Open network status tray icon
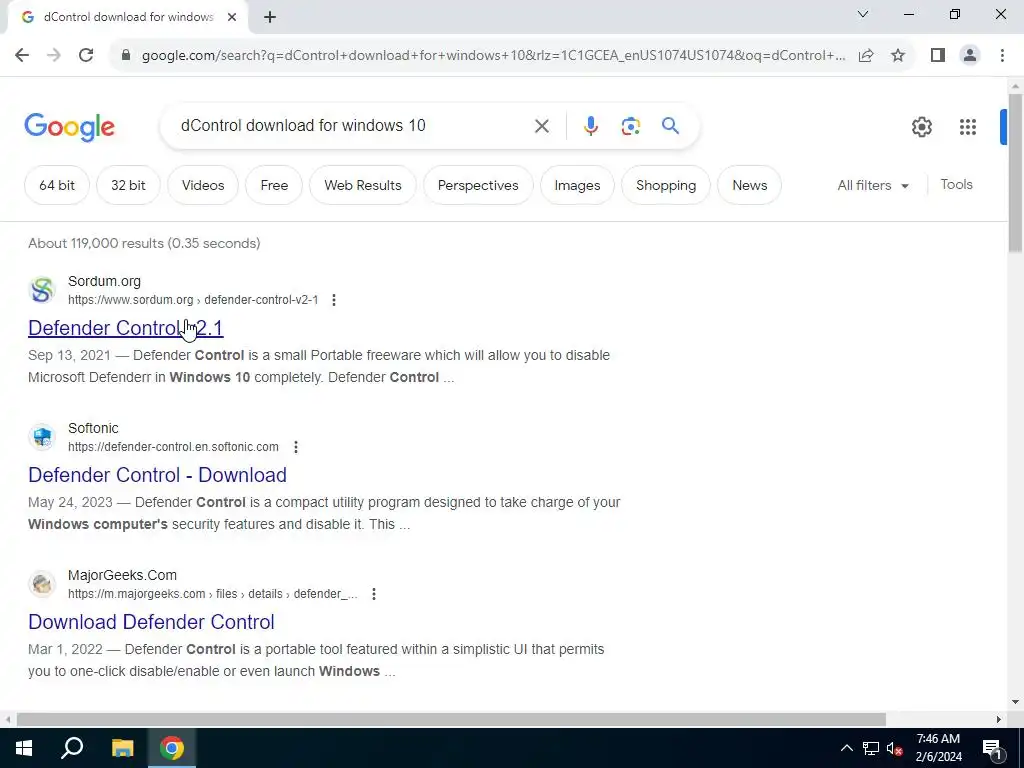 pos(871,748)
